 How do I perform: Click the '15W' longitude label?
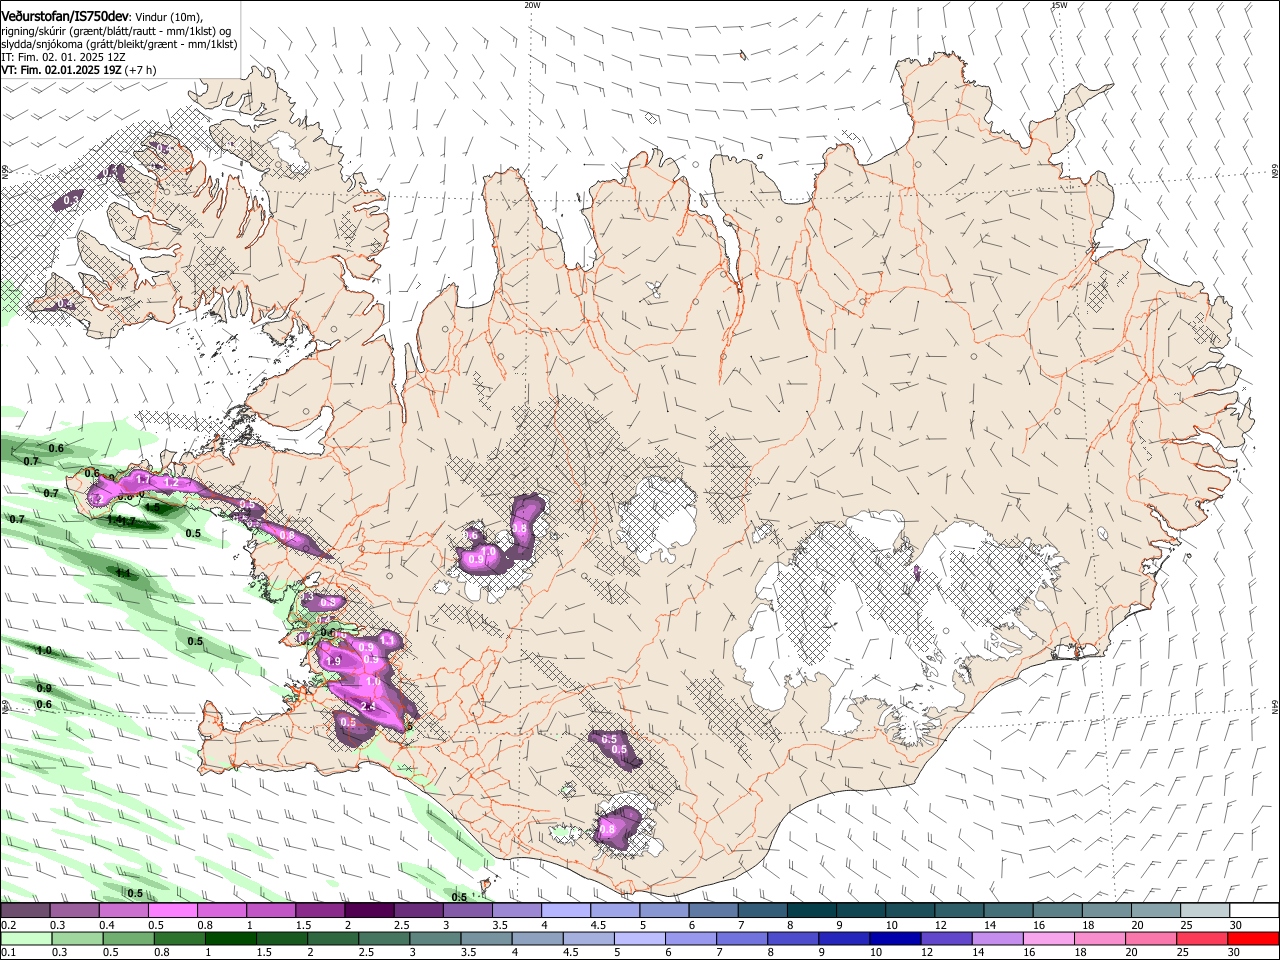click(x=1059, y=5)
